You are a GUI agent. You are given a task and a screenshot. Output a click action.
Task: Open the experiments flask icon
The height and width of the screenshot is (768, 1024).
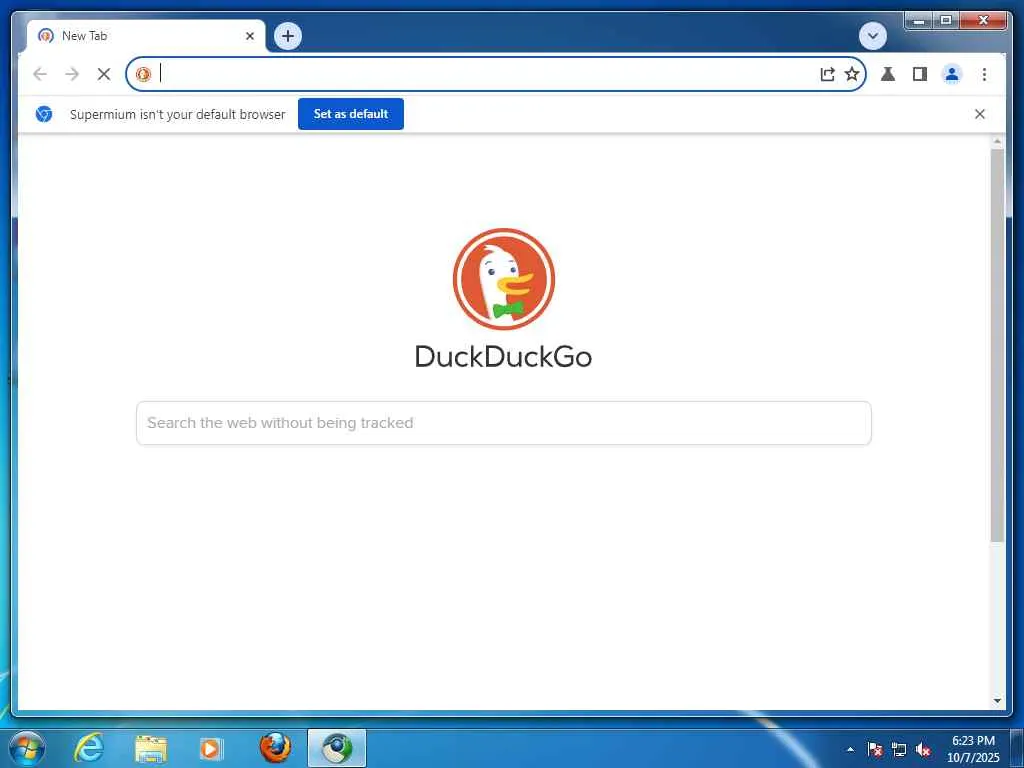pyautogui.click(x=888, y=74)
